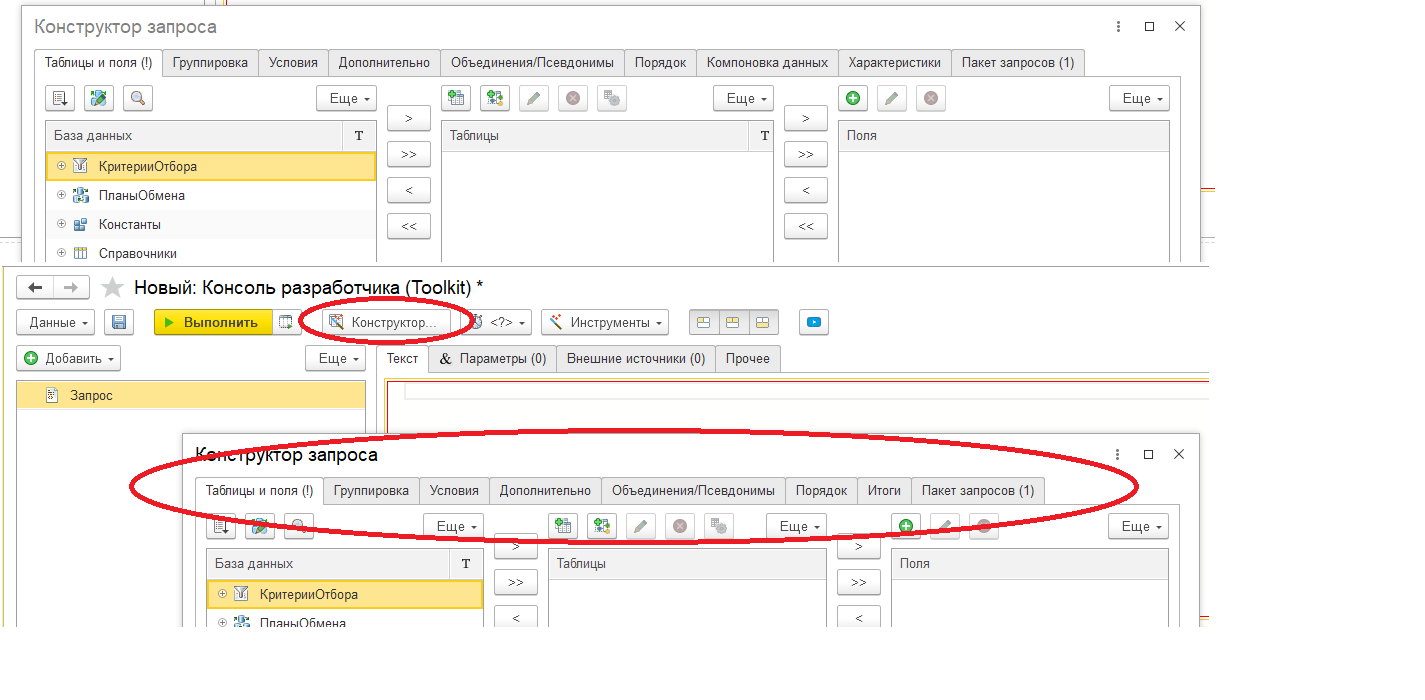Click the green plus above Поля, lower constructor

(x=906, y=526)
